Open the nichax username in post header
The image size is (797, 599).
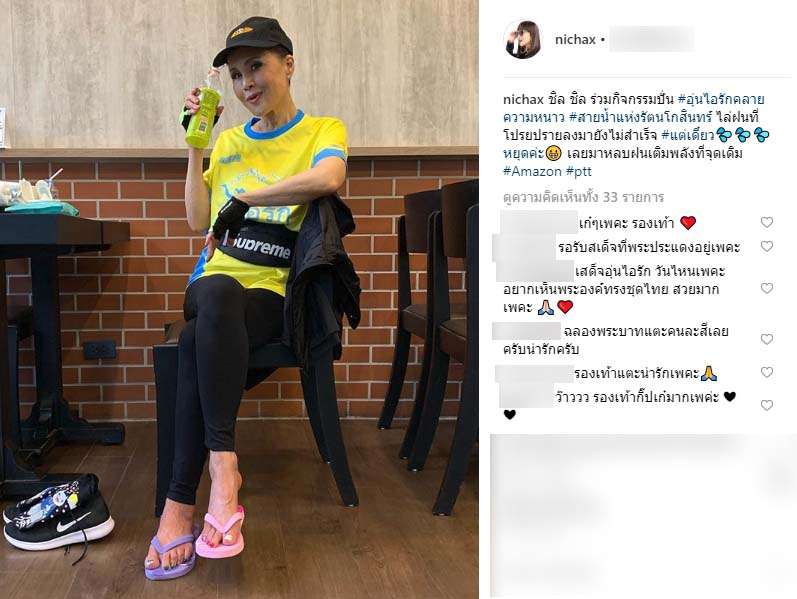pyautogui.click(x=575, y=40)
